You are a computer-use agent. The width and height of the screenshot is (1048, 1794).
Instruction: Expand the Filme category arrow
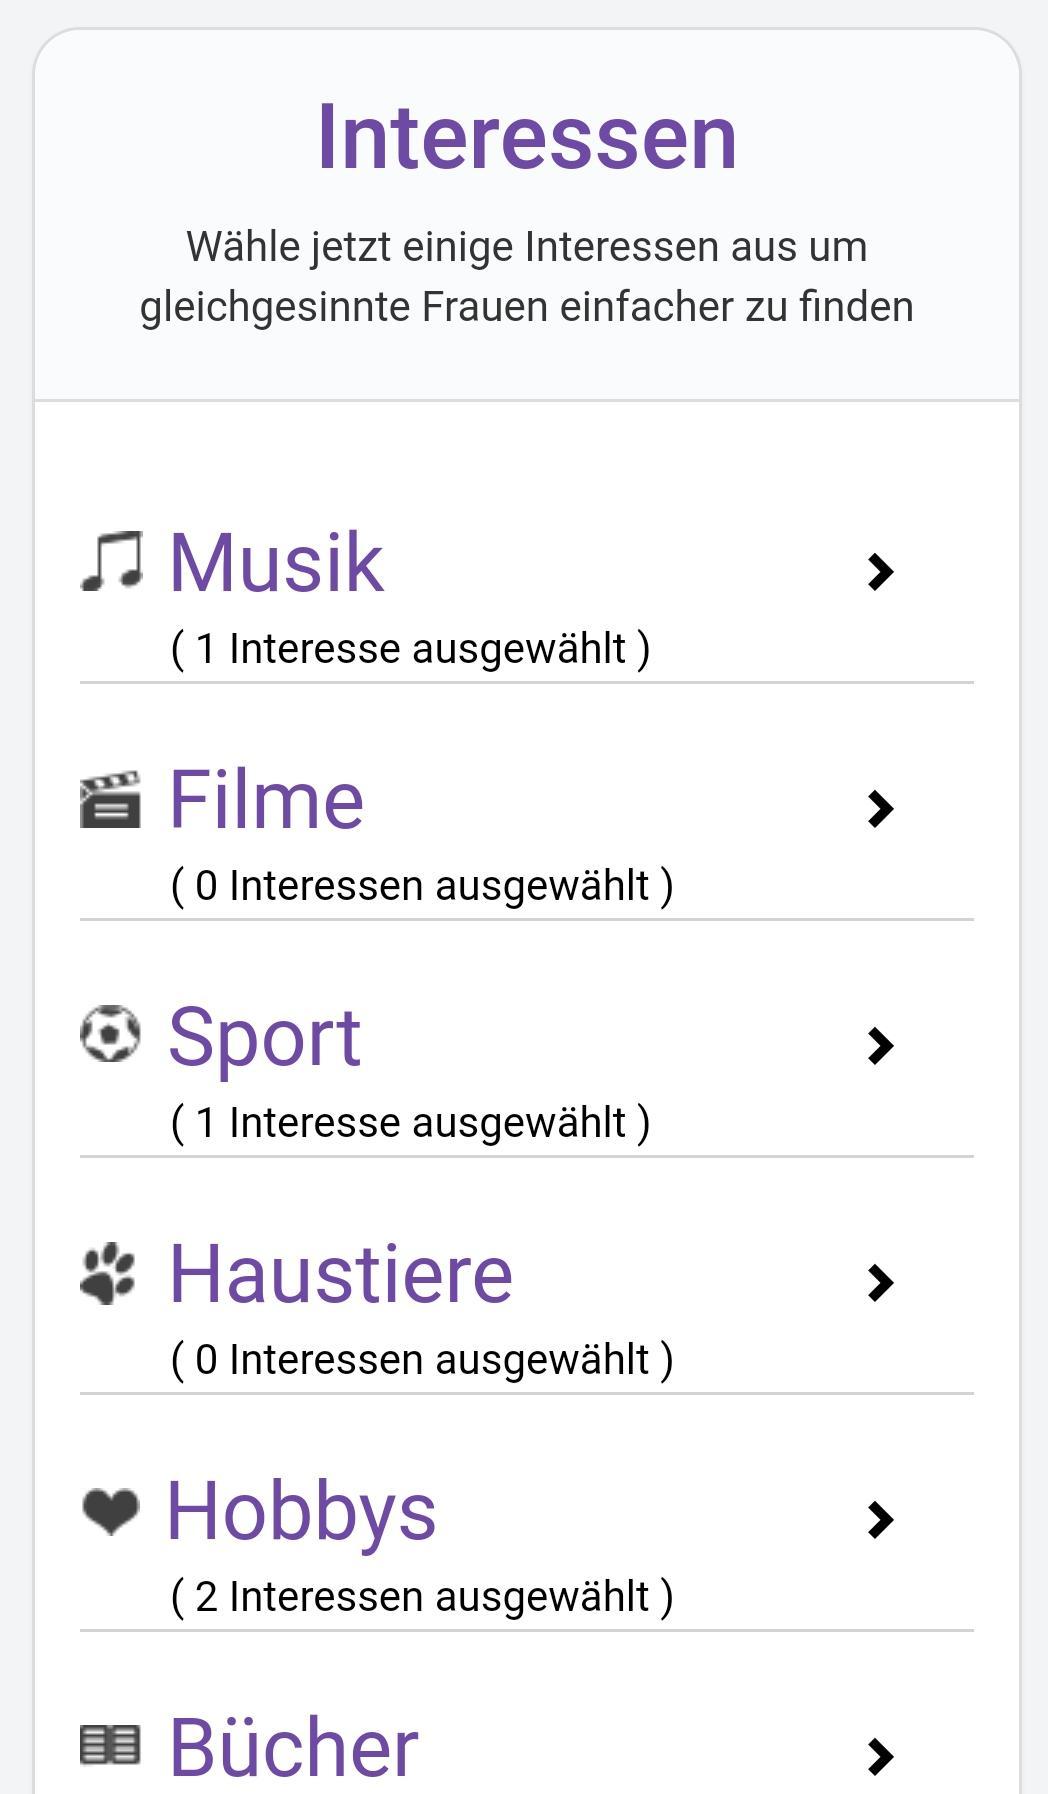click(x=879, y=809)
